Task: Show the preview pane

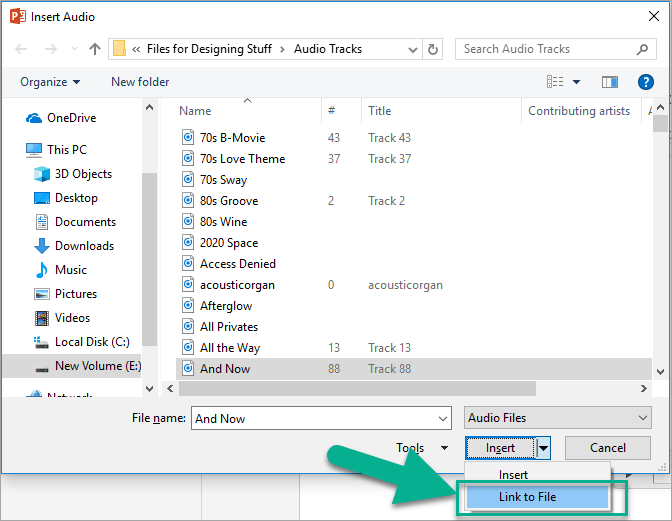Action: (609, 82)
